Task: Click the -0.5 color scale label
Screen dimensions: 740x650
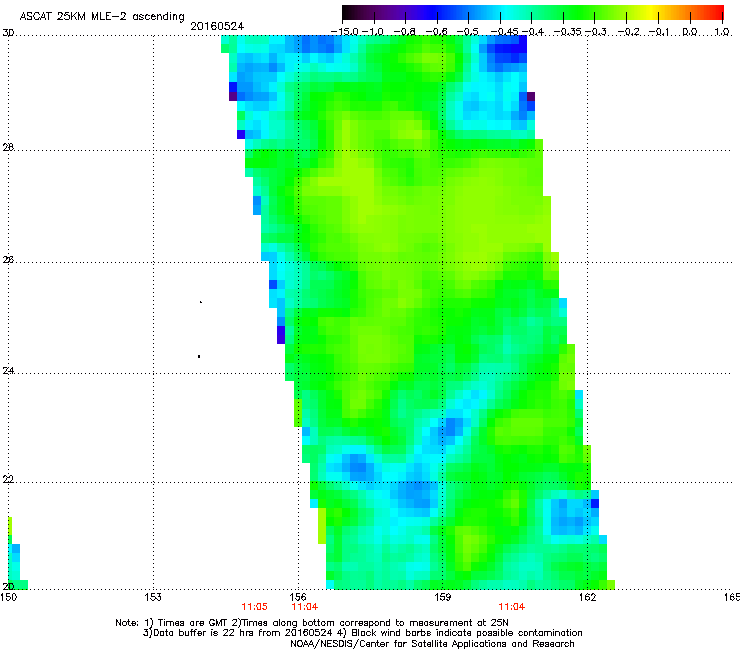Action: click(468, 32)
